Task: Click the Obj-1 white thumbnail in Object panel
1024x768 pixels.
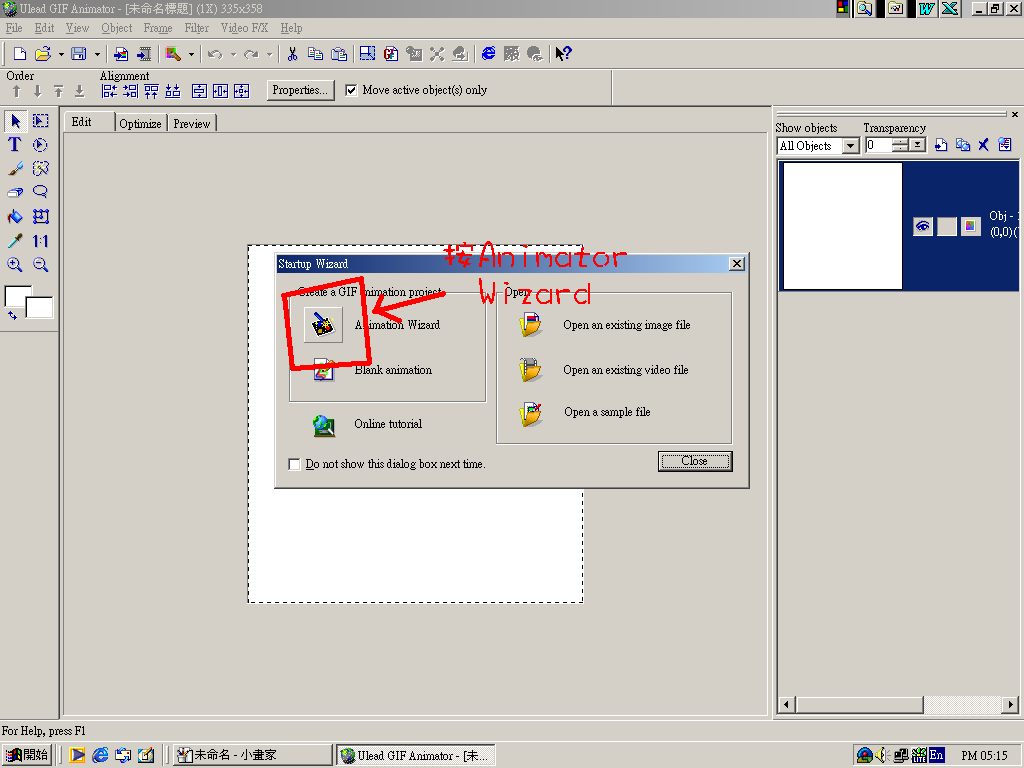Action: (842, 226)
